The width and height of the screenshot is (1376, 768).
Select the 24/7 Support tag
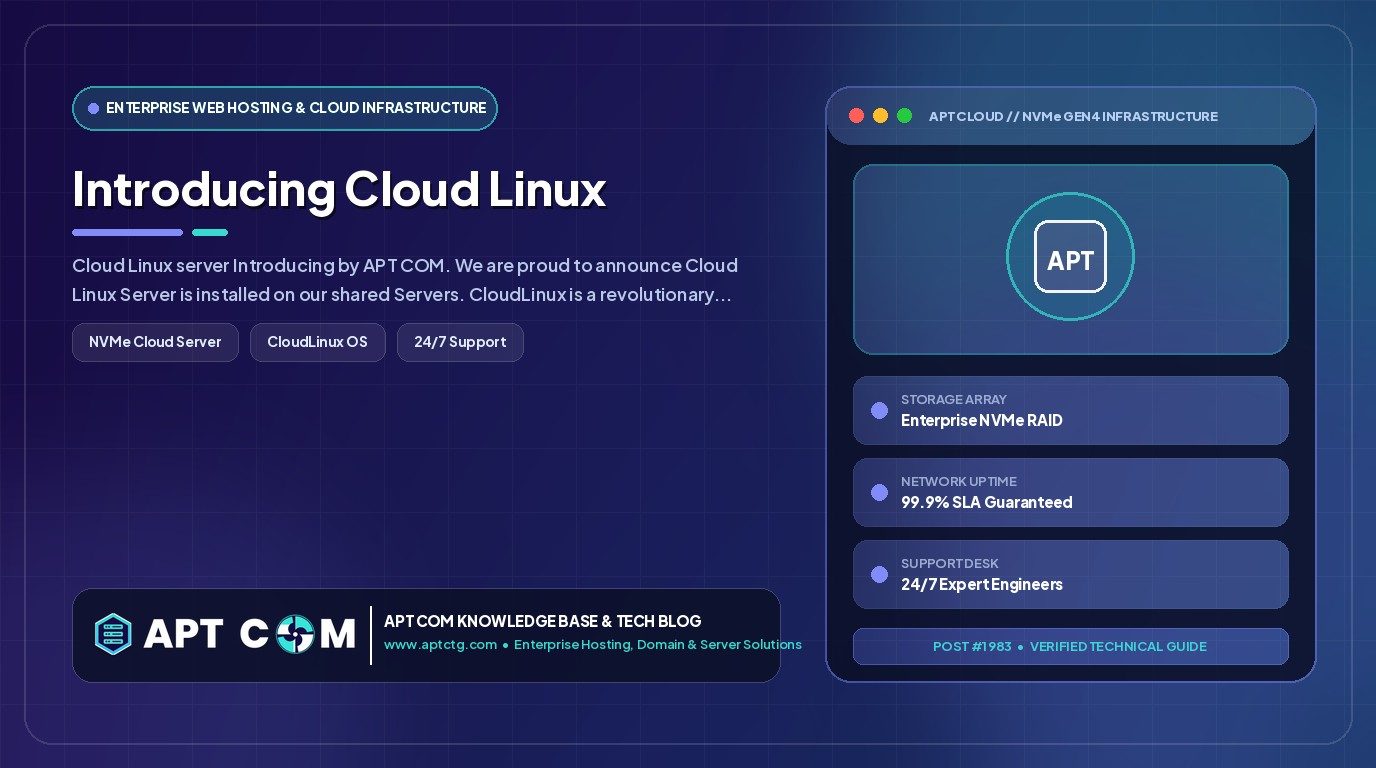(460, 342)
